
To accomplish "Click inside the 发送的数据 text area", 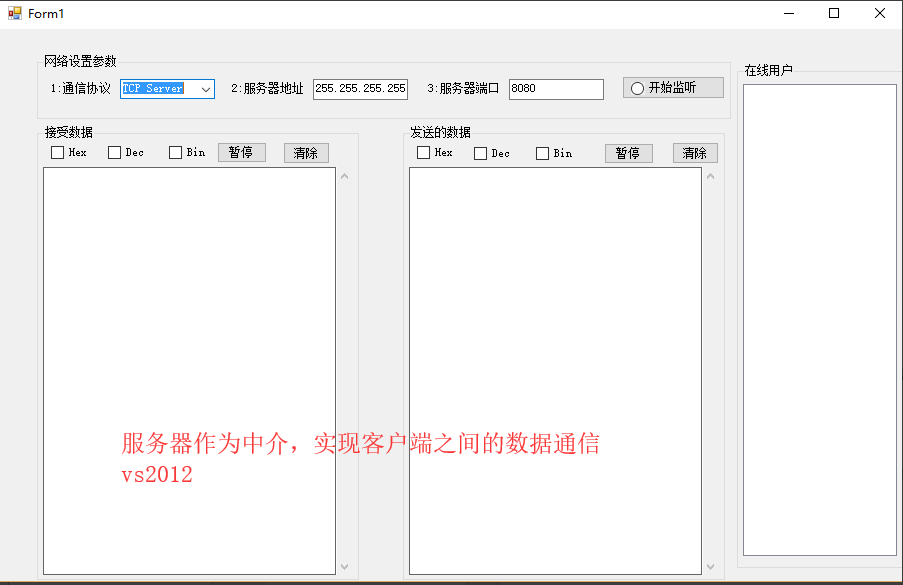I will 555,371.
